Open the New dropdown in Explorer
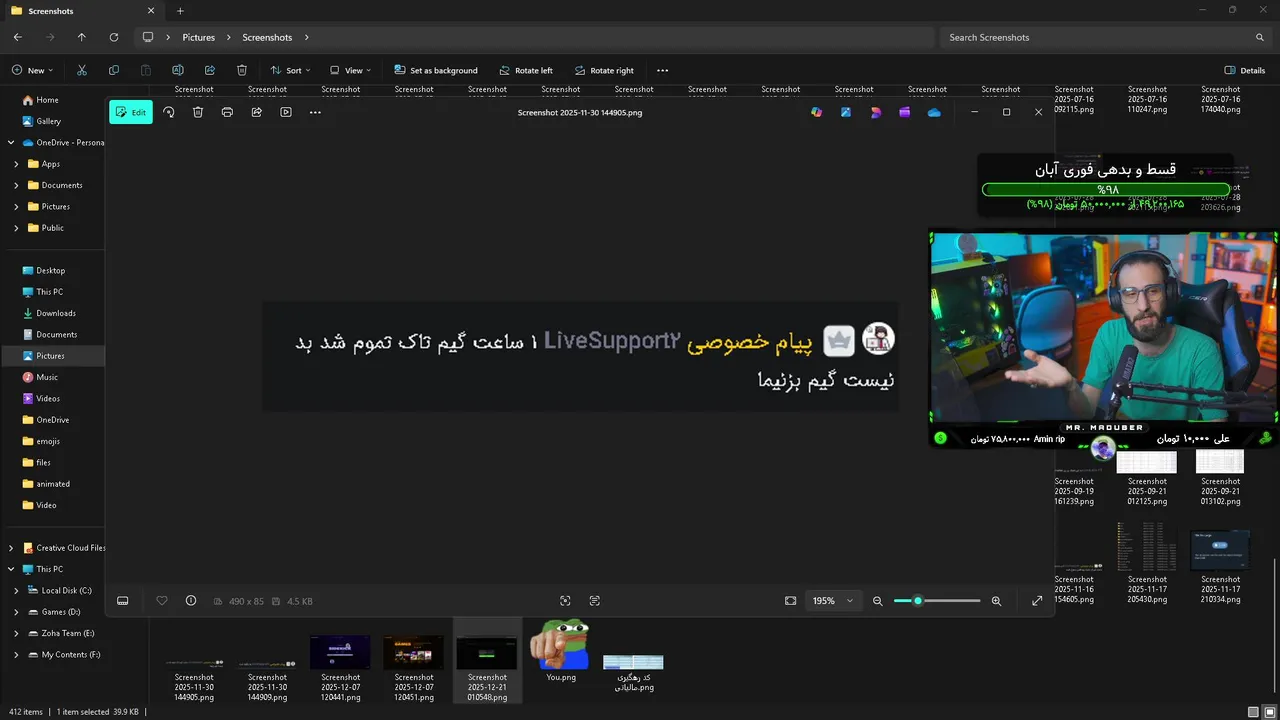1280x720 pixels. [x=33, y=70]
